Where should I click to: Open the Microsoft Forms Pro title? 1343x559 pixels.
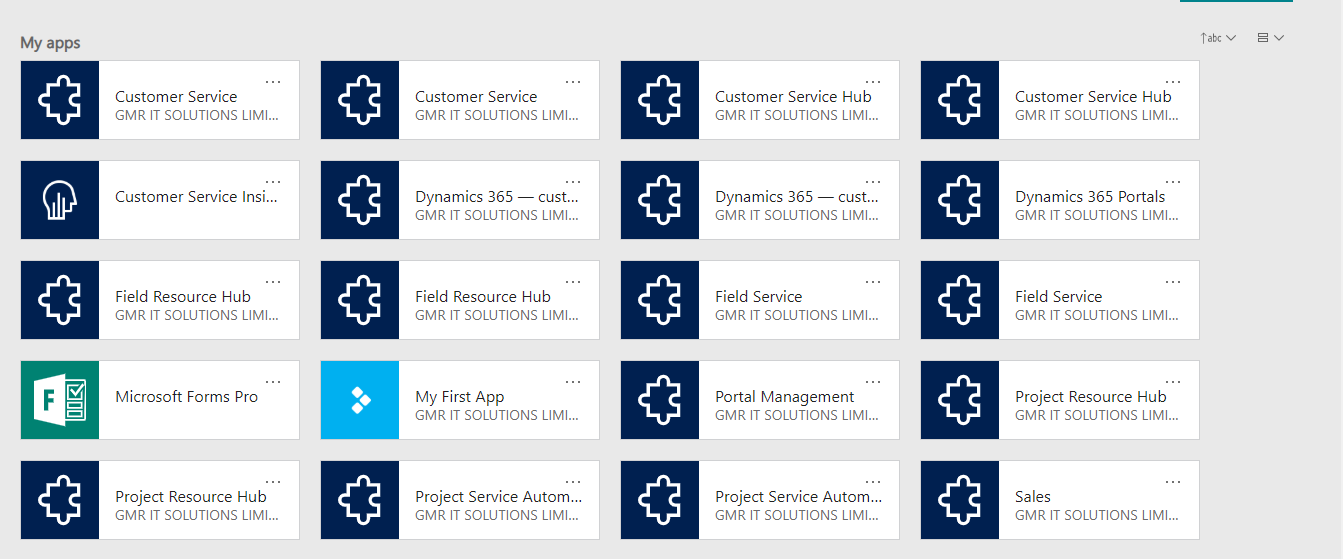187,397
